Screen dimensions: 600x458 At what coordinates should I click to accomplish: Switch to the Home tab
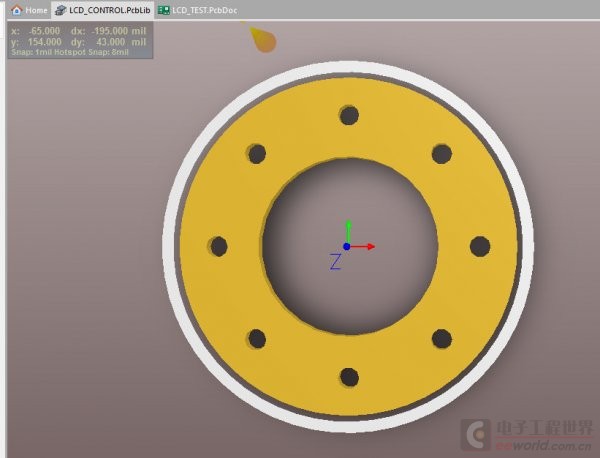click(x=29, y=10)
